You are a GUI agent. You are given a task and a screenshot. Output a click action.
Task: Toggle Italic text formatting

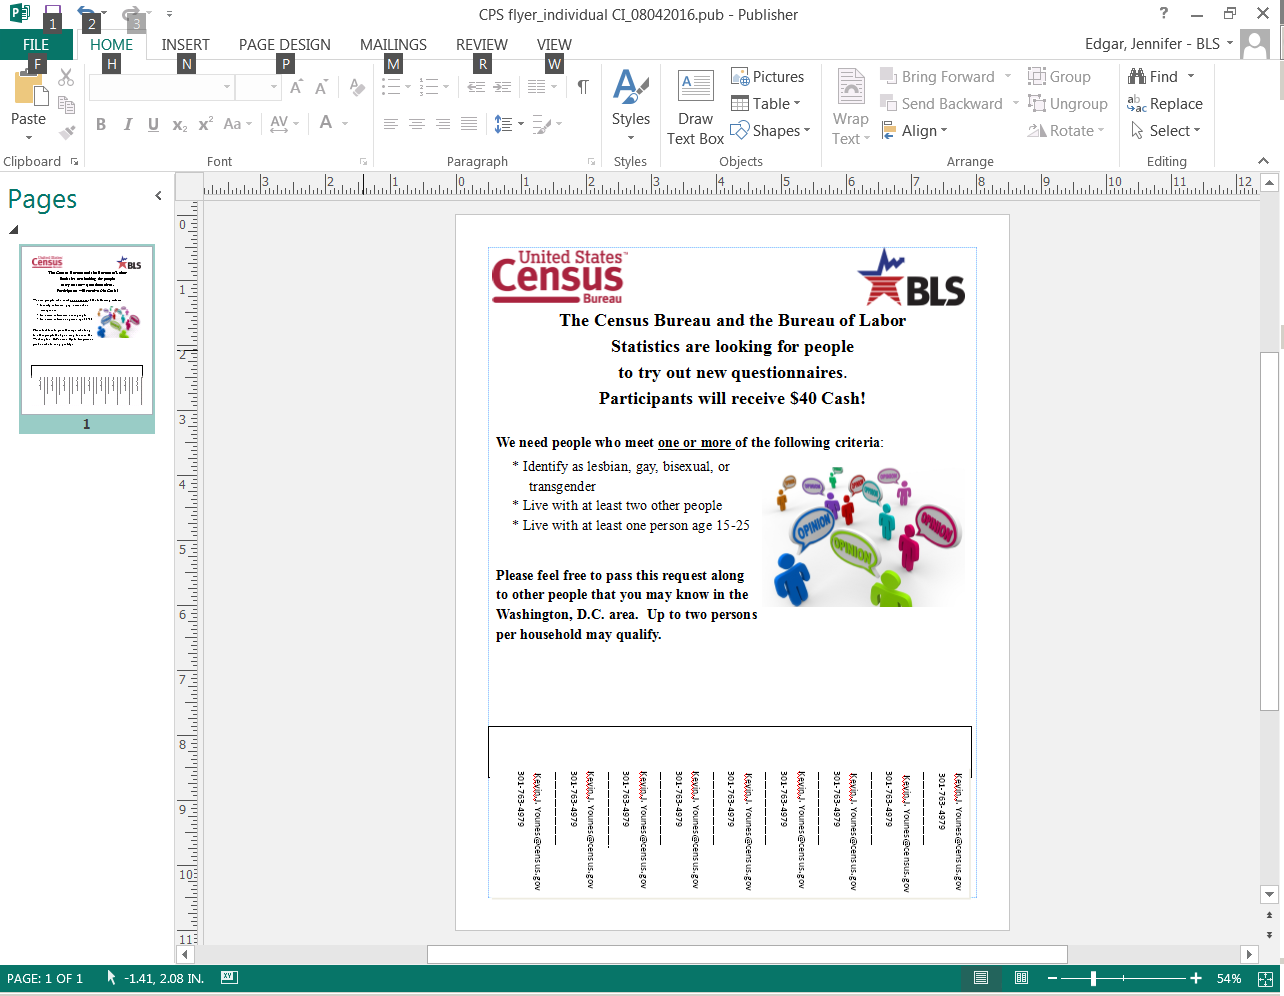tap(127, 124)
